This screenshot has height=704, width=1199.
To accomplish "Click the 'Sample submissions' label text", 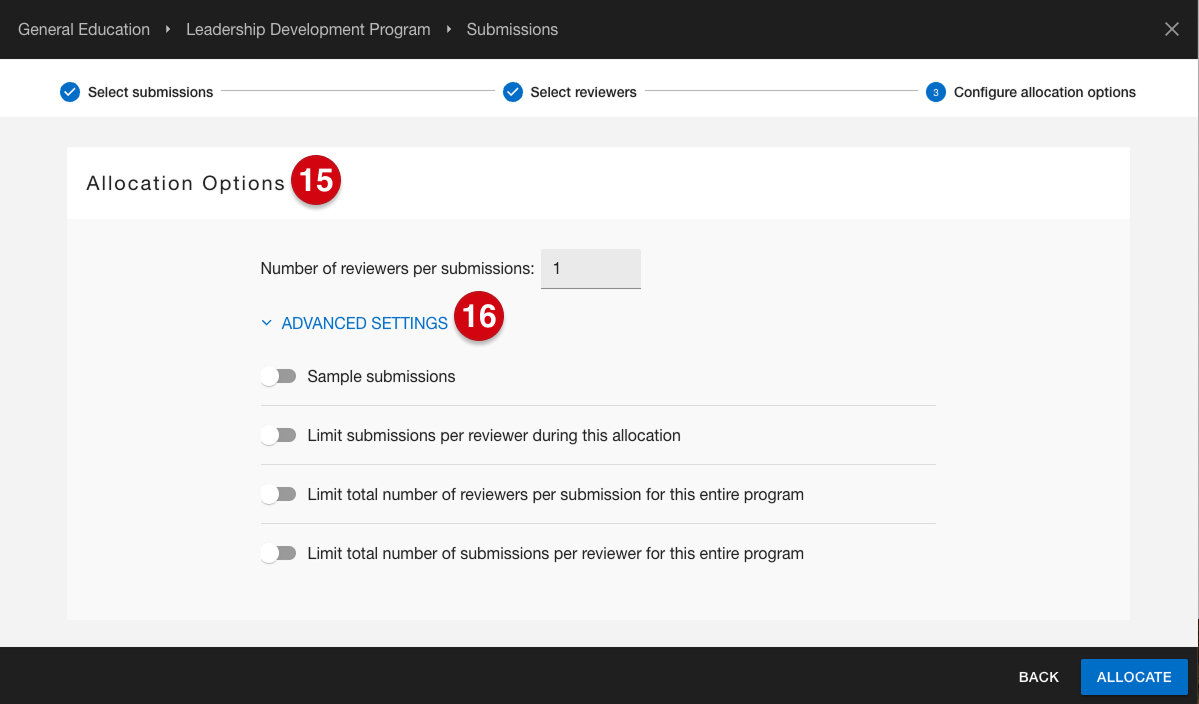I will pyautogui.click(x=381, y=376).
